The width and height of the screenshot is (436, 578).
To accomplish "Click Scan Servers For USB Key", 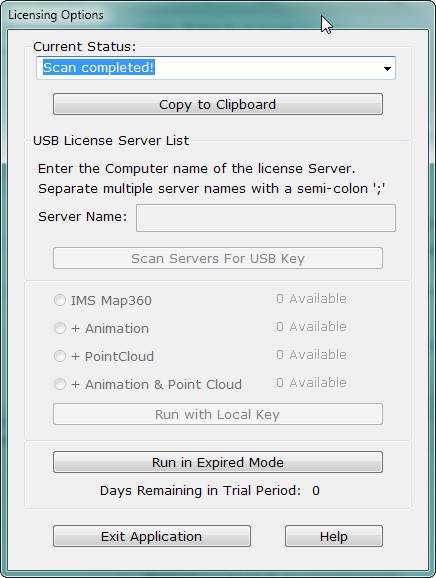I will click(x=218, y=258).
